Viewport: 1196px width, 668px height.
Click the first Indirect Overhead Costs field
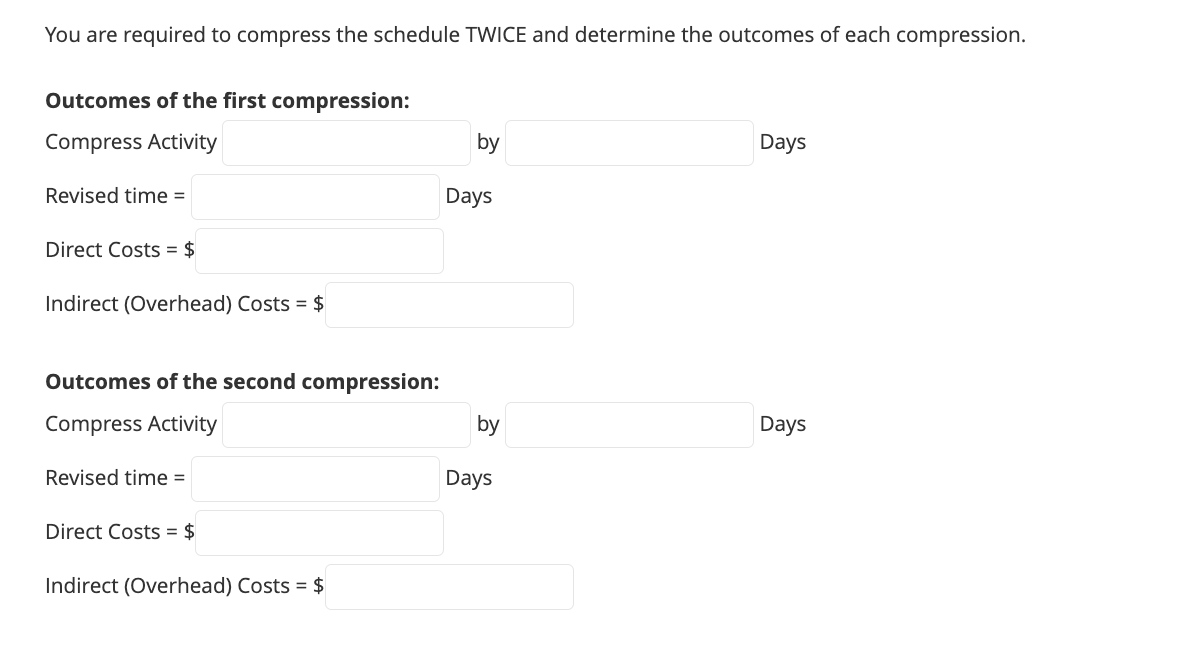coord(449,304)
